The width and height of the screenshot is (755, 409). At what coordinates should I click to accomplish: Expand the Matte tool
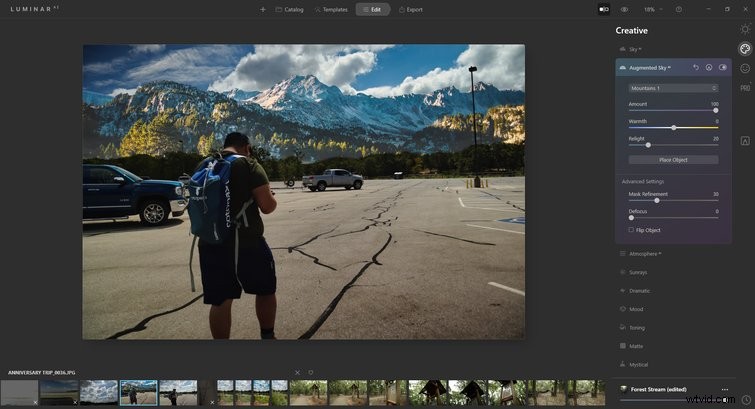(636, 346)
